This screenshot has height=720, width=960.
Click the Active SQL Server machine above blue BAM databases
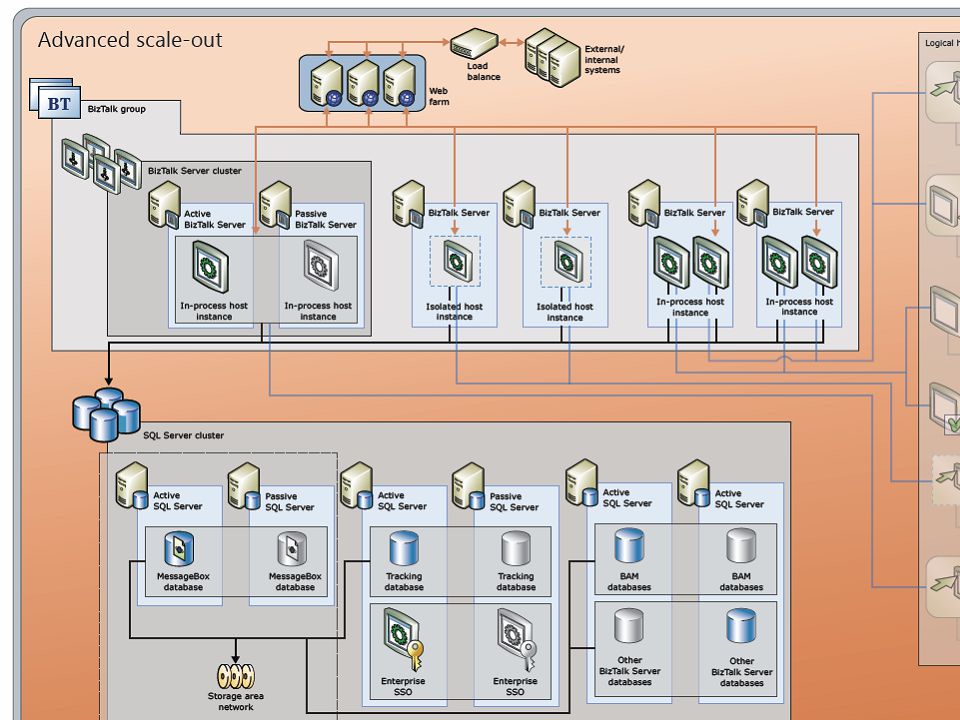(581, 483)
